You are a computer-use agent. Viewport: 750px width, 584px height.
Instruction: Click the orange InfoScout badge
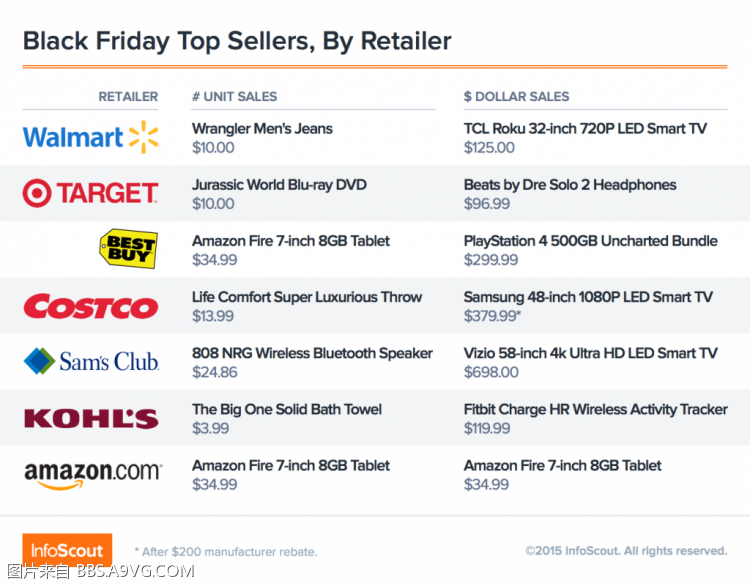coord(67,550)
